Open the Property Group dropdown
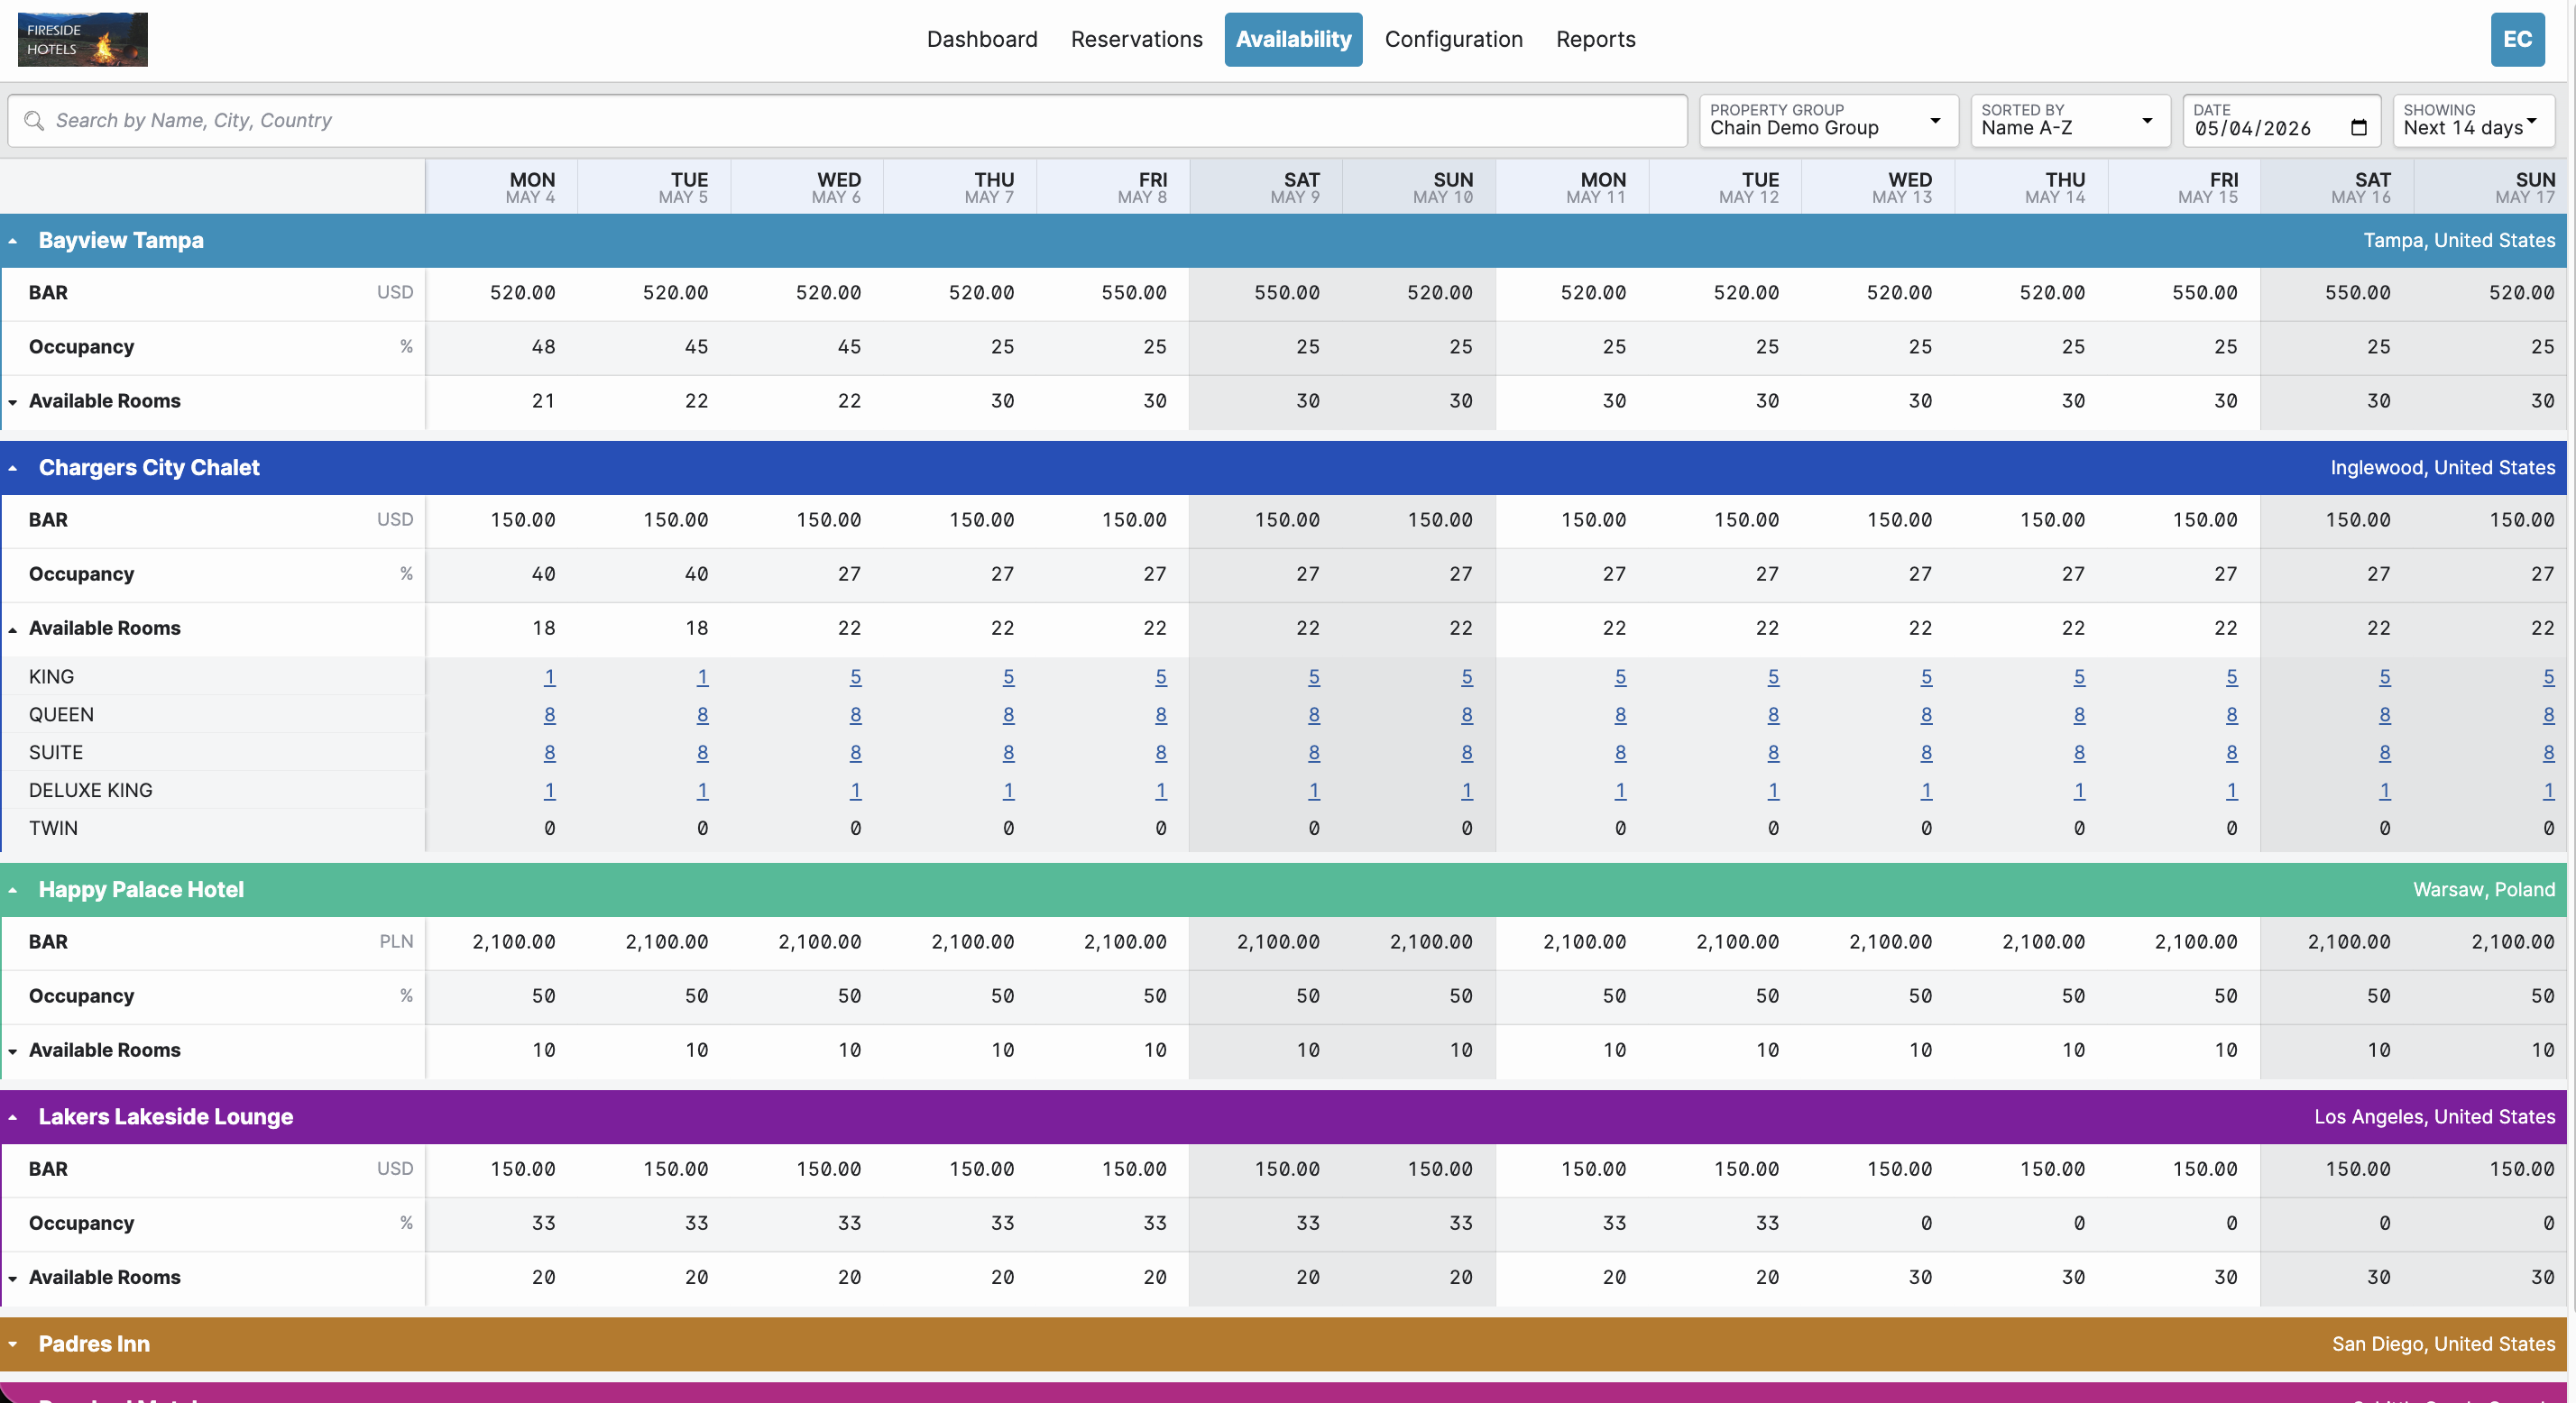This screenshot has height=1403, width=2576. coord(1829,121)
